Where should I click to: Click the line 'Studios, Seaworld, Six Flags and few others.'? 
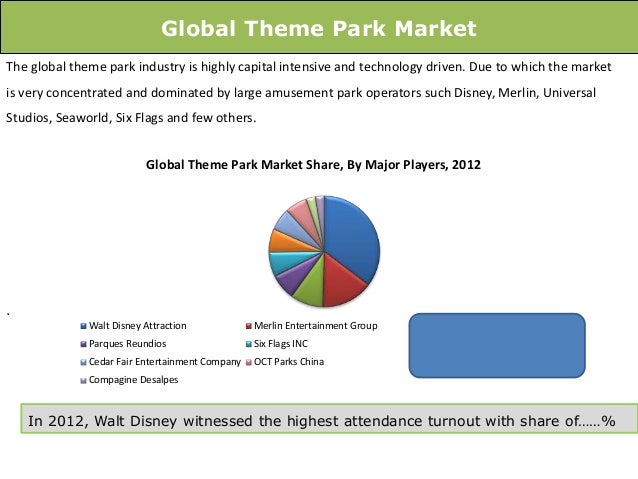131,118
